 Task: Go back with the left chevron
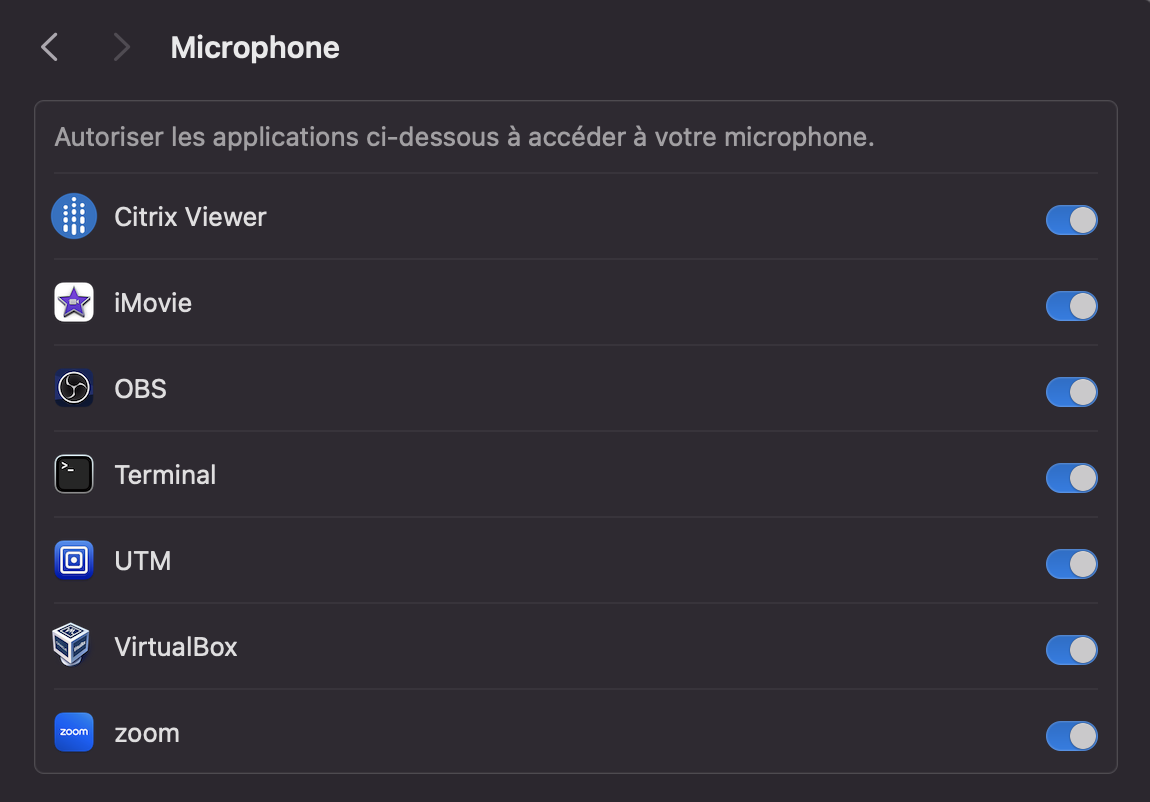49,48
